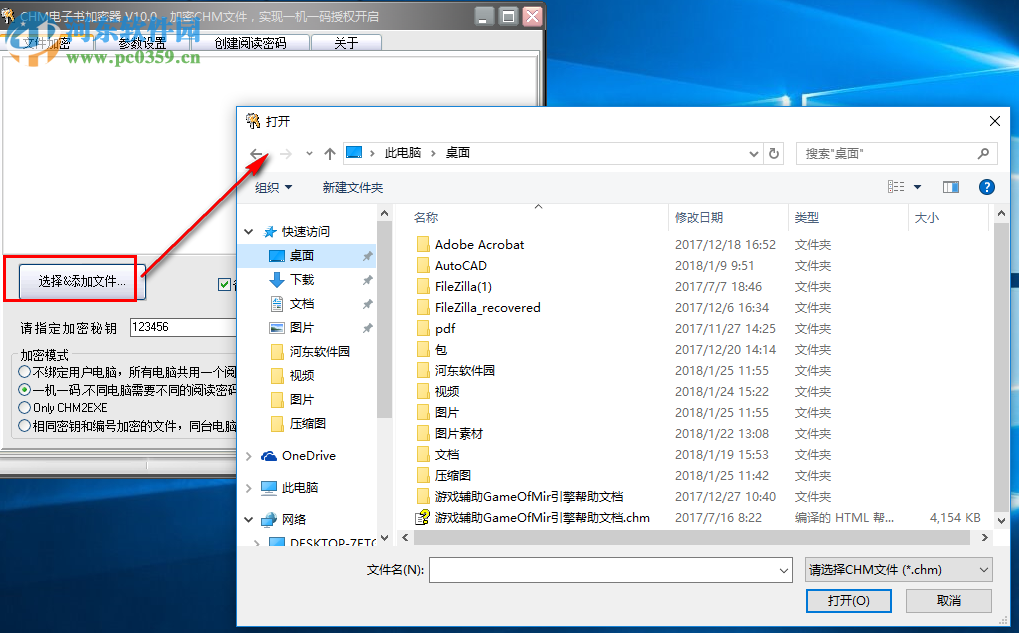The image size is (1019, 633).
Task: Change the file list view layout
Action: click(x=898, y=187)
